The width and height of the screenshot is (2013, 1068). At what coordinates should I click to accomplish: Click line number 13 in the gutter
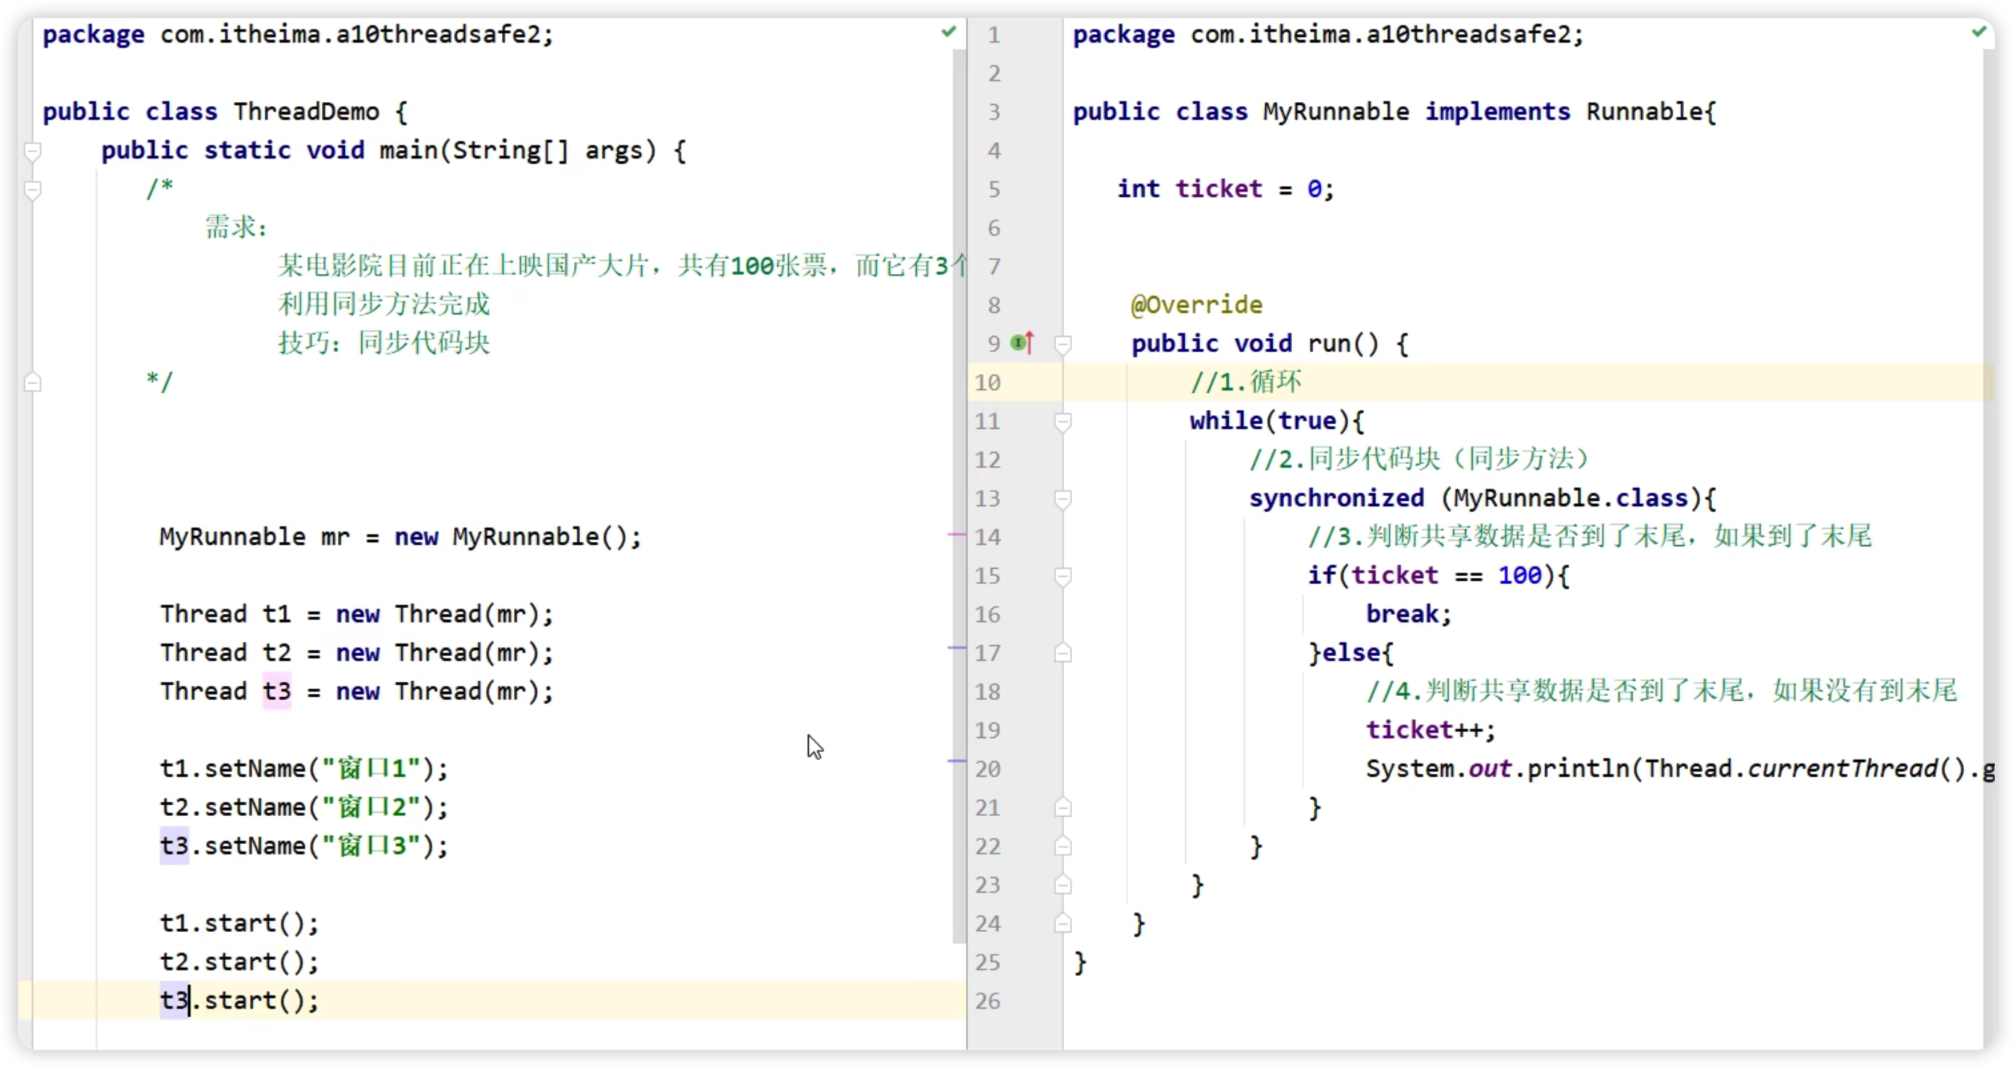coord(988,498)
